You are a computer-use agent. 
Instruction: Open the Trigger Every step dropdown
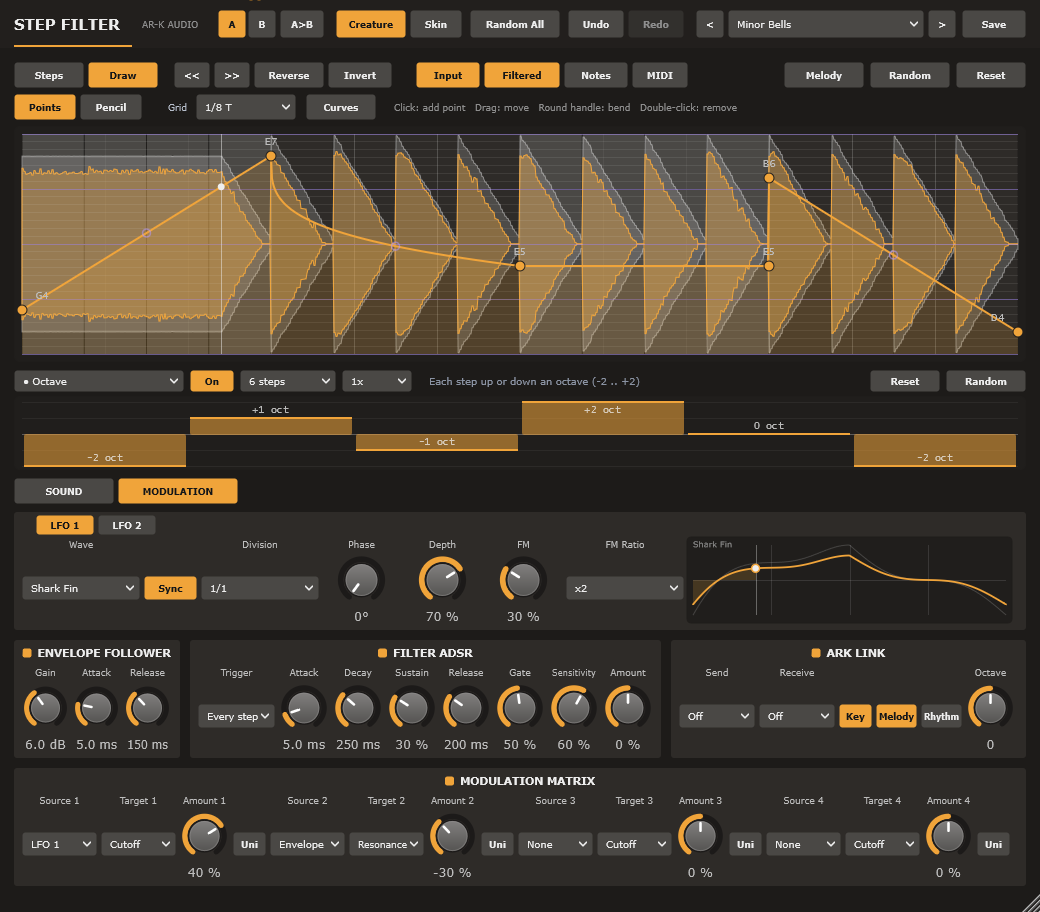[236, 716]
